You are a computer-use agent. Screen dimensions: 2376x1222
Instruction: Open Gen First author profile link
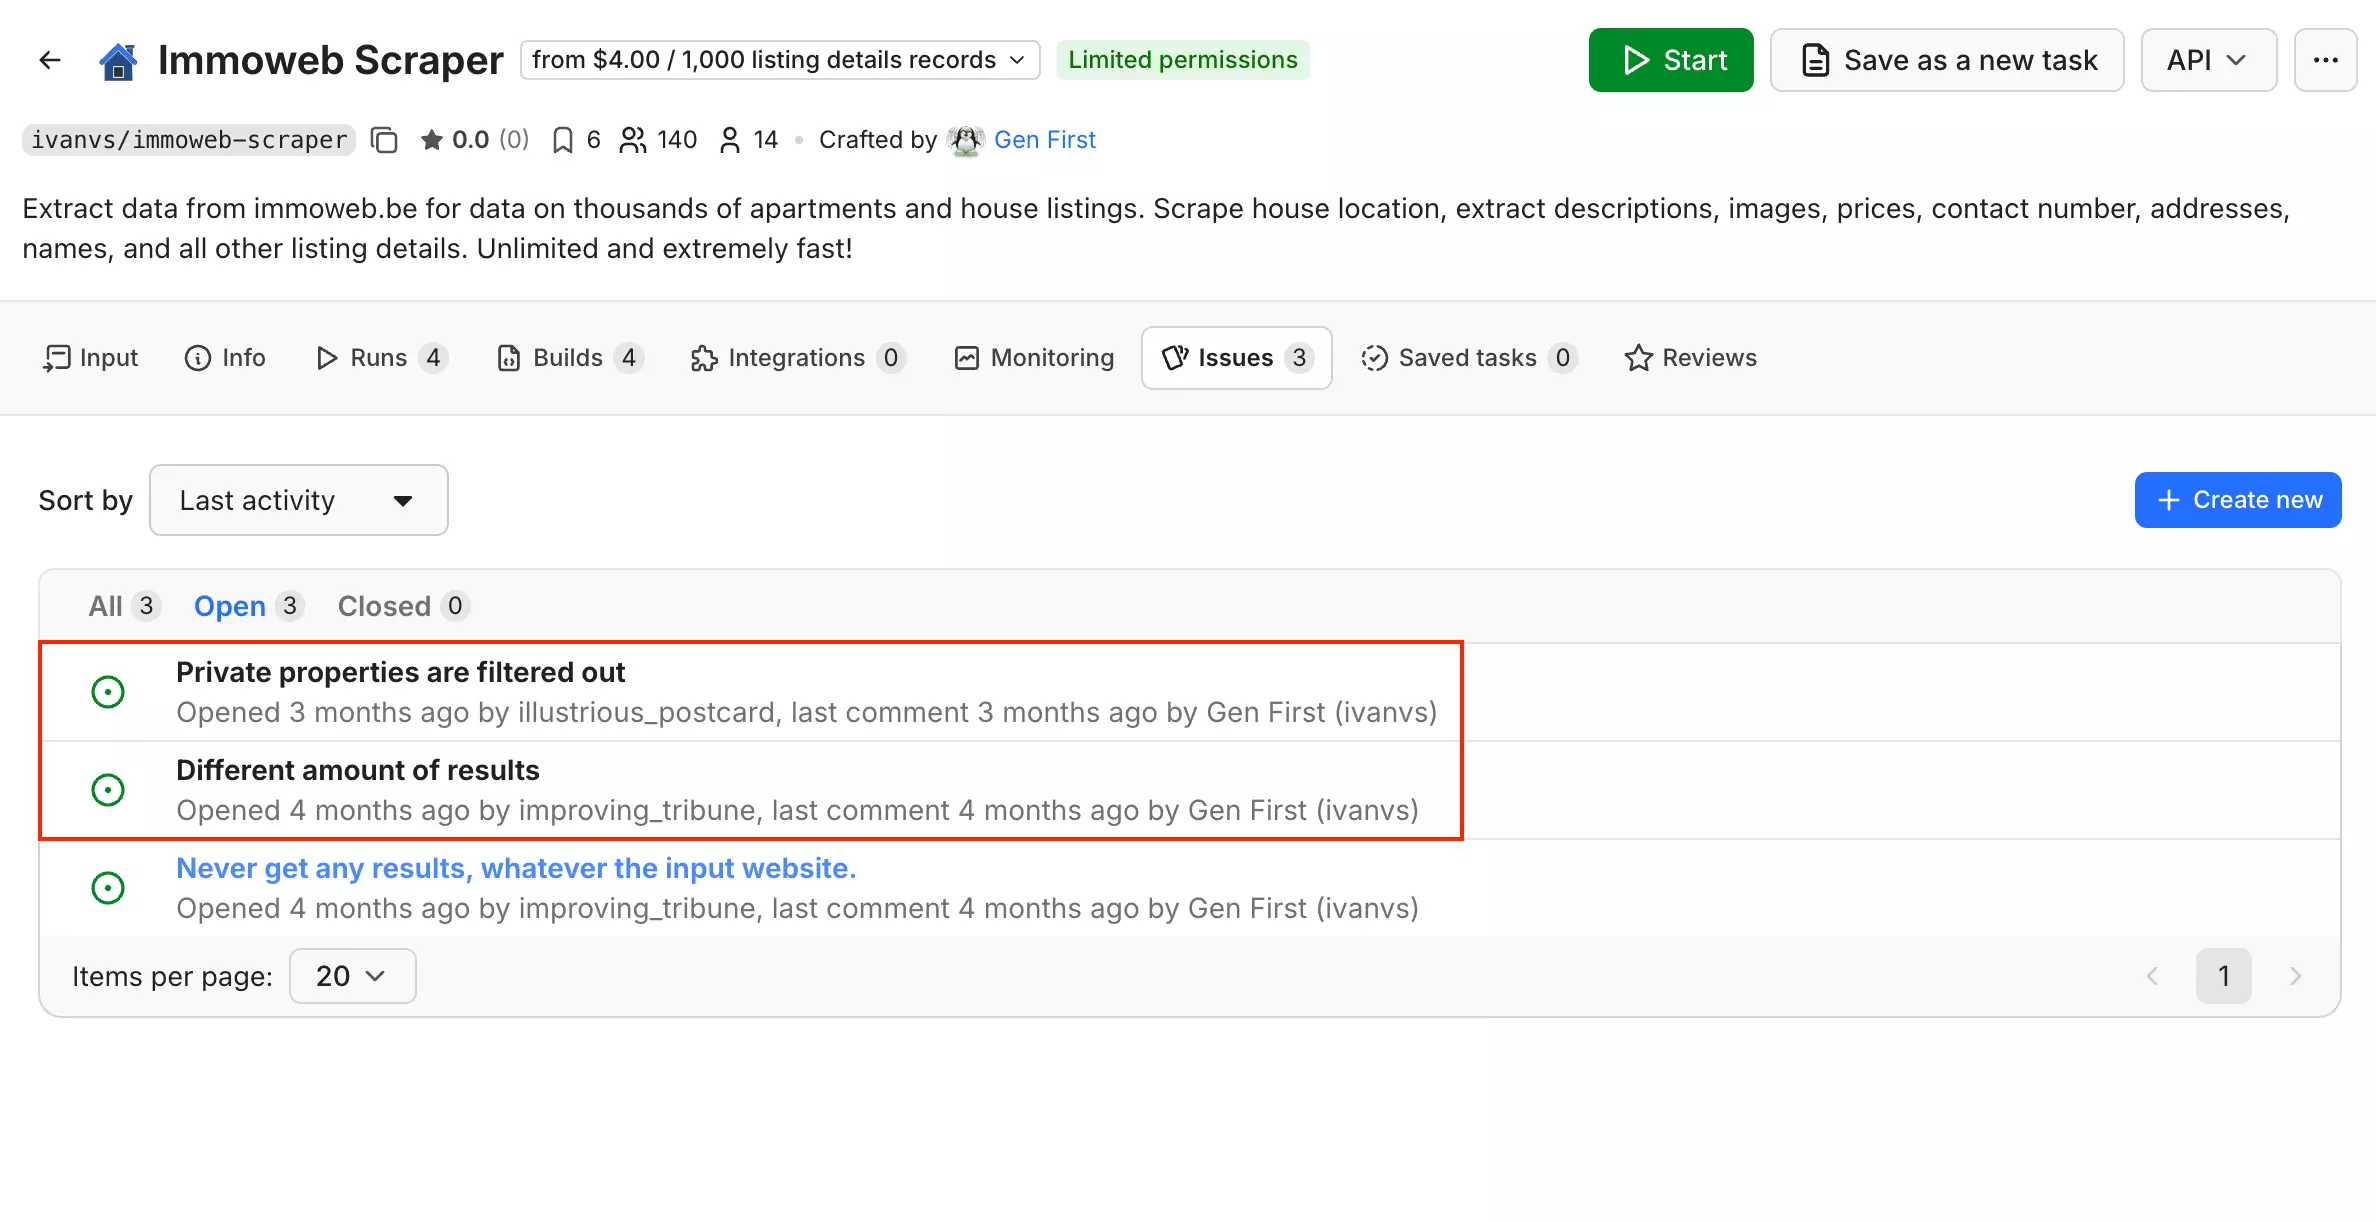click(x=1045, y=140)
